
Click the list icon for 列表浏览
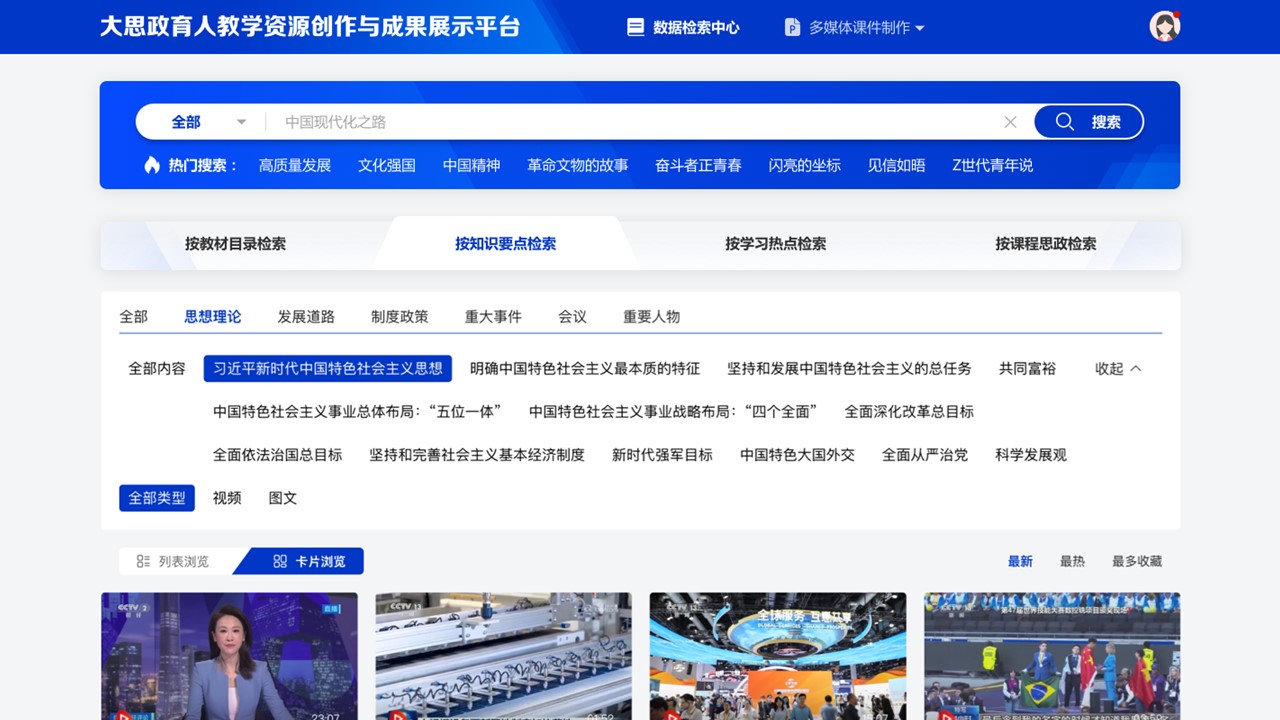point(143,562)
